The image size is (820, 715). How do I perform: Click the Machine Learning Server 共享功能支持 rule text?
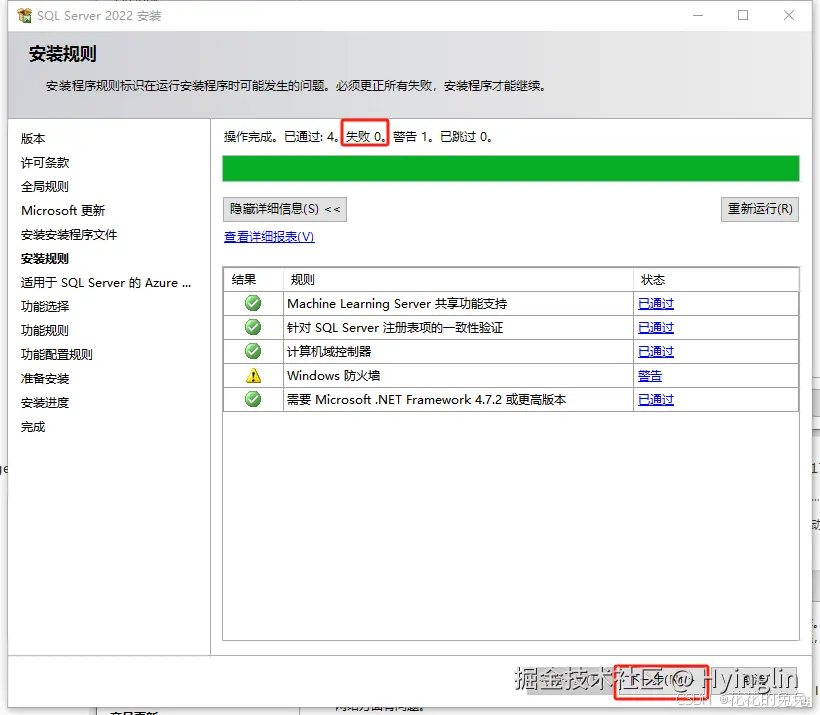point(397,303)
